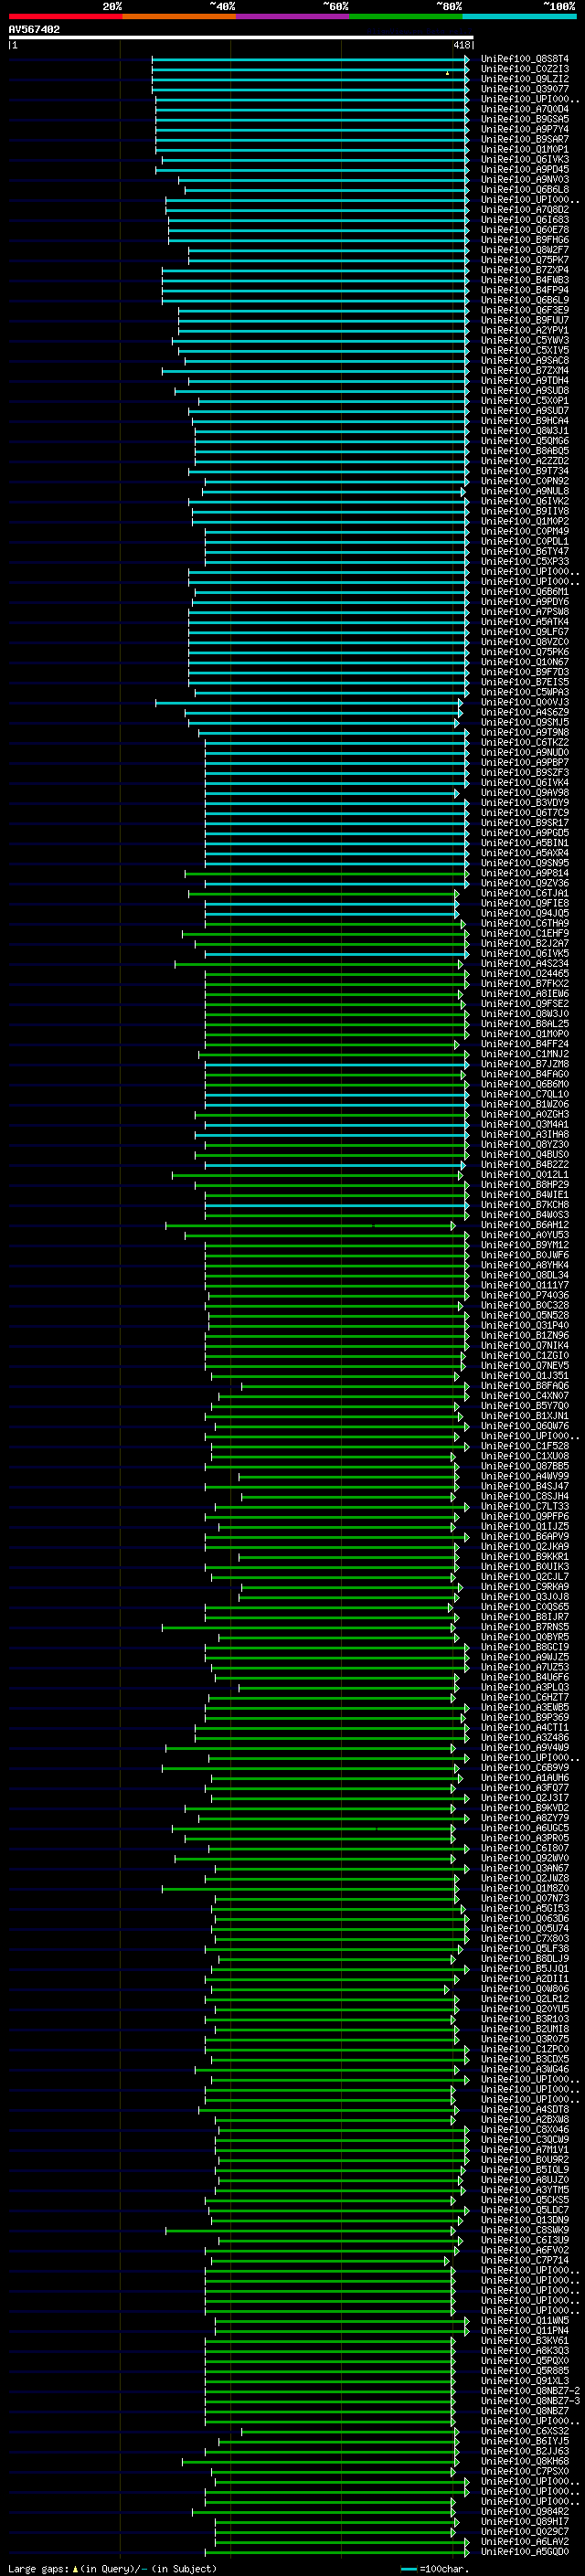Select hit UniRef100_C1F528
The height and width of the screenshot is (2576, 585).
click(x=524, y=1446)
